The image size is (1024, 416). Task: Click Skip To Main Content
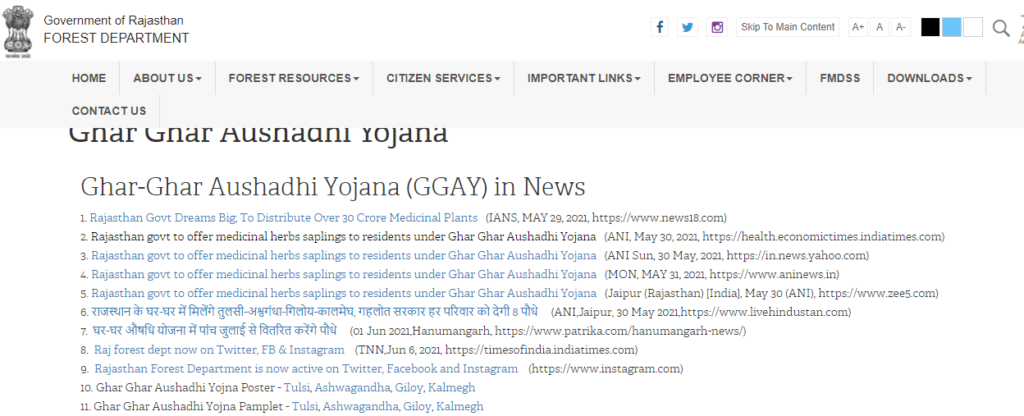tap(788, 27)
